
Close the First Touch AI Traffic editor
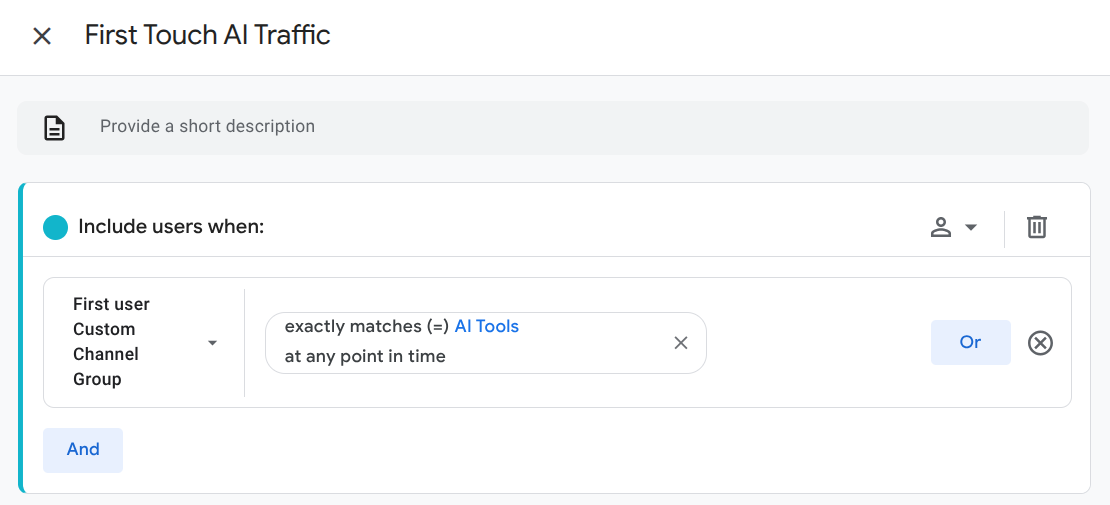click(x=42, y=36)
